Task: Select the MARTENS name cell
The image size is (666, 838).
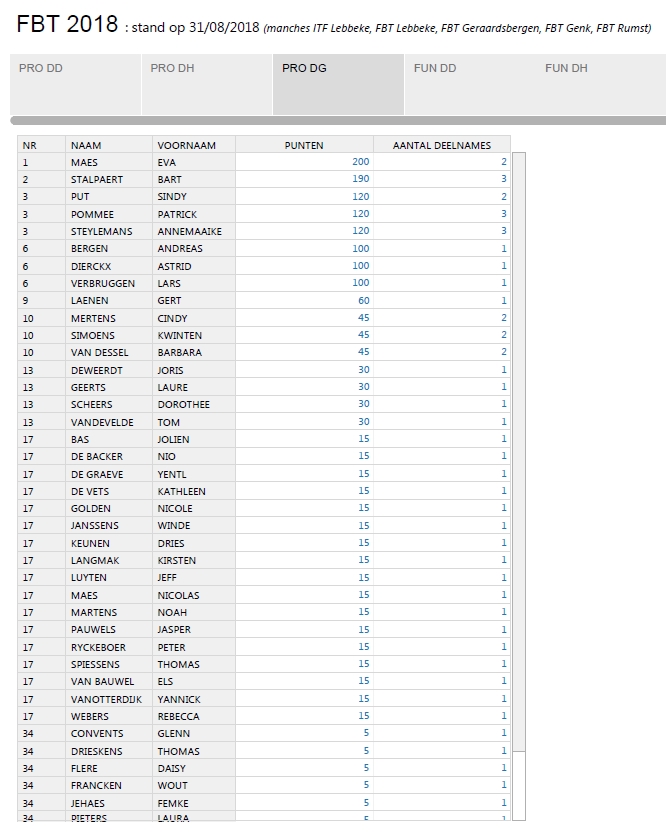Action: (x=109, y=612)
